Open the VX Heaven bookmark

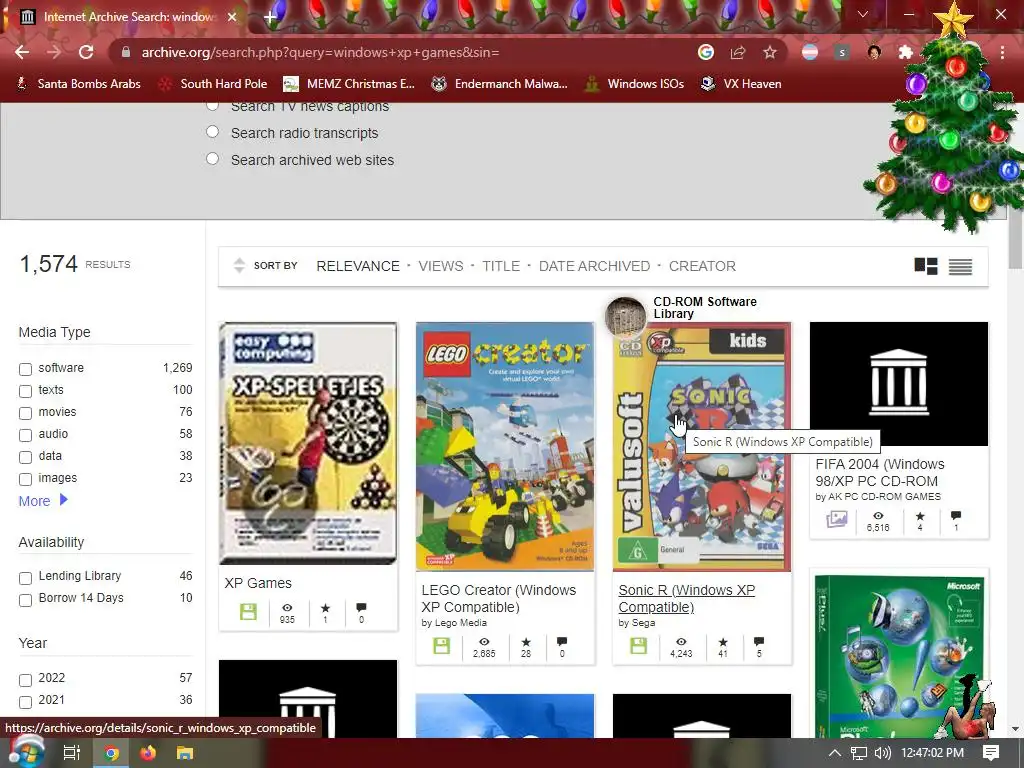click(x=741, y=84)
